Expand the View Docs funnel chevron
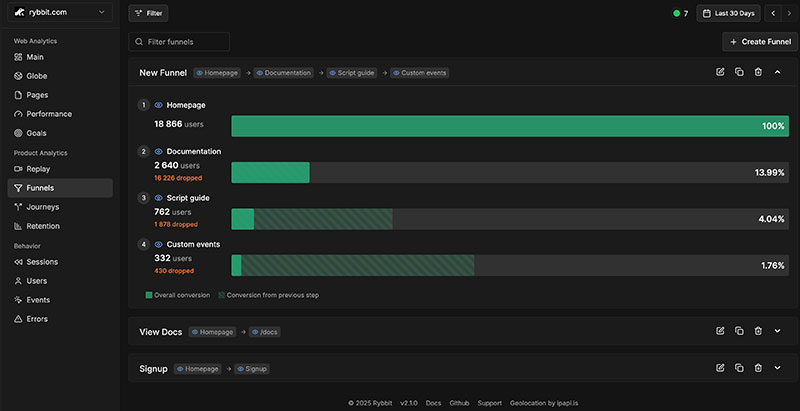This screenshot has width=800, height=411. (778, 331)
